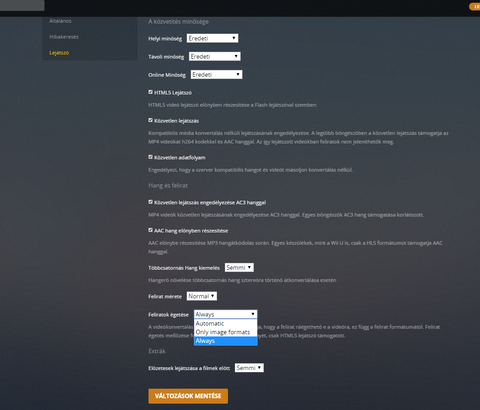Open the Távoli minőség dropdown
480x410 pixels.
point(214,56)
